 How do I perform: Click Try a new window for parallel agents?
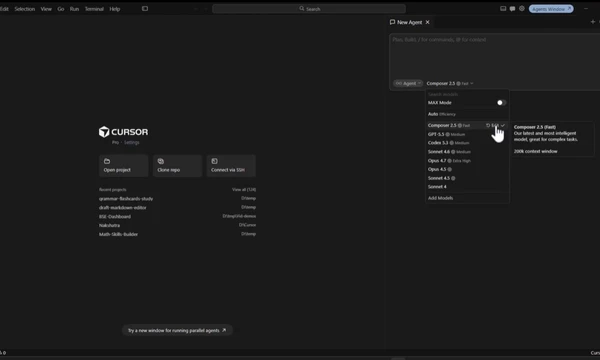177,330
